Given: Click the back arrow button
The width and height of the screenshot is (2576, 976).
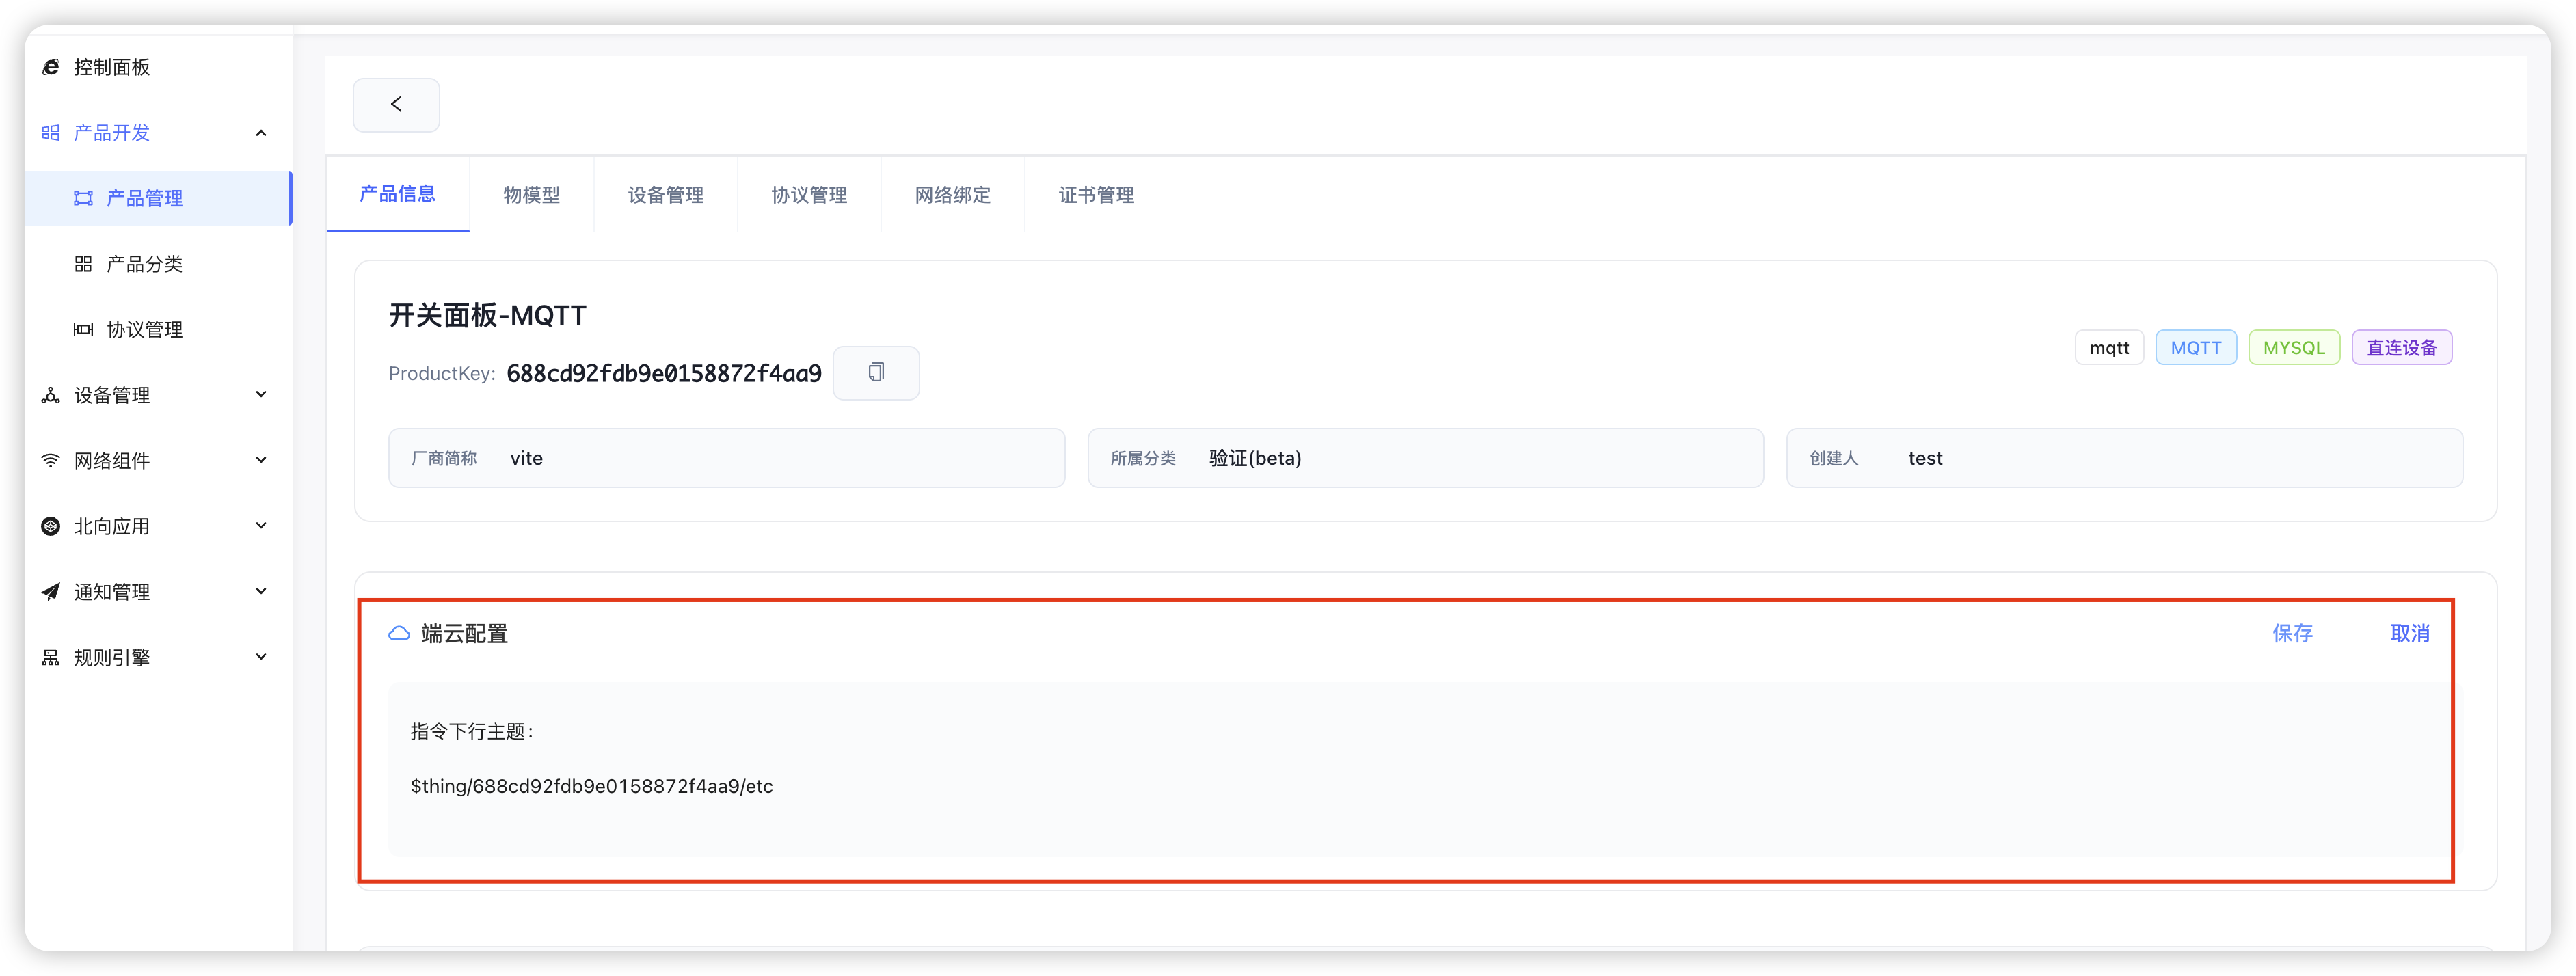Looking at the screenshot, I should click(396, 104).
